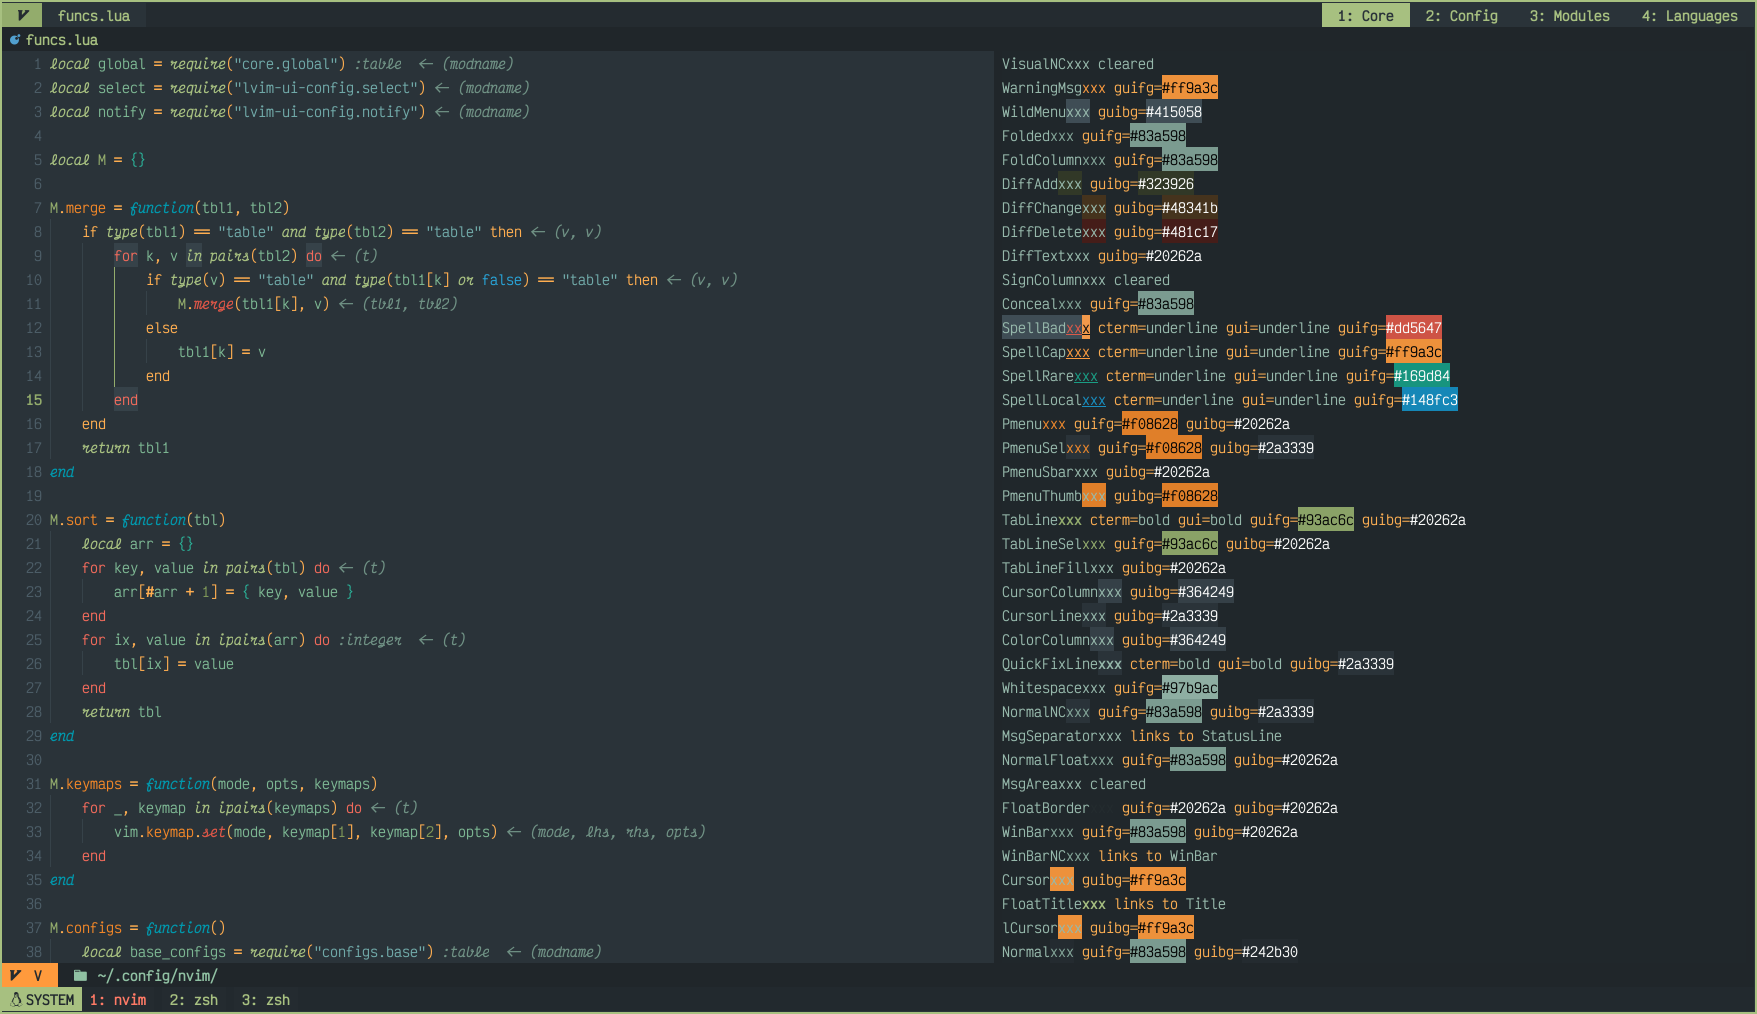Click the #ff9a3c swatch on the WarningMsg line
1757x1014 pixels.
coord(1190,88)
